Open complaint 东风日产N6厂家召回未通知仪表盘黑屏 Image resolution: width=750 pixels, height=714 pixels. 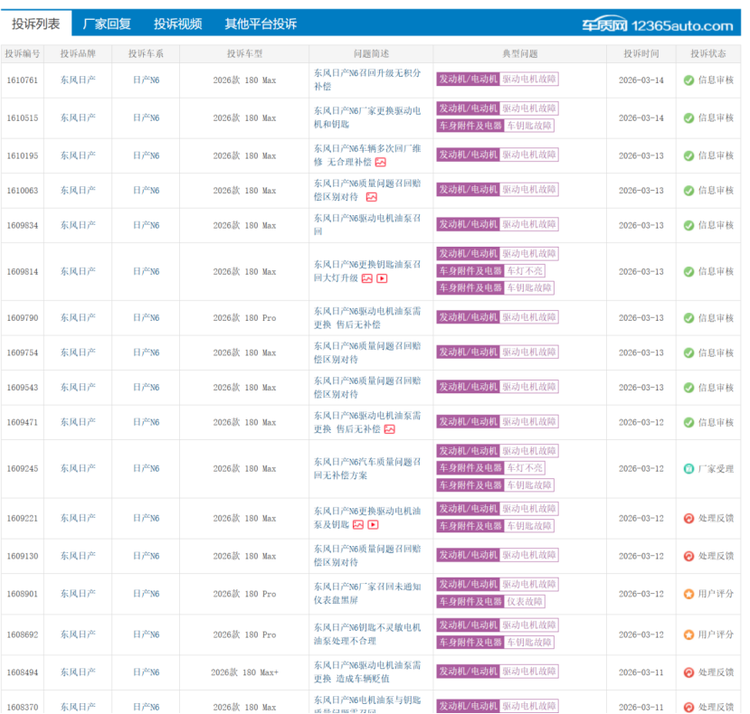coord(367,593)
